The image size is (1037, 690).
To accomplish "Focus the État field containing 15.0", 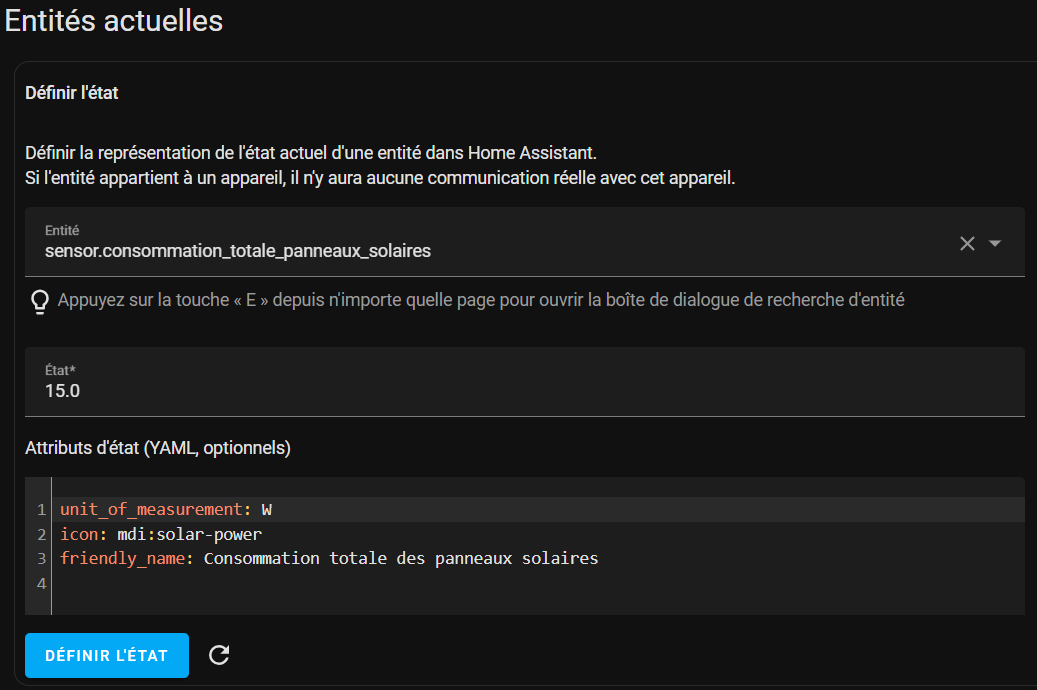I will (x=524, y=382).
